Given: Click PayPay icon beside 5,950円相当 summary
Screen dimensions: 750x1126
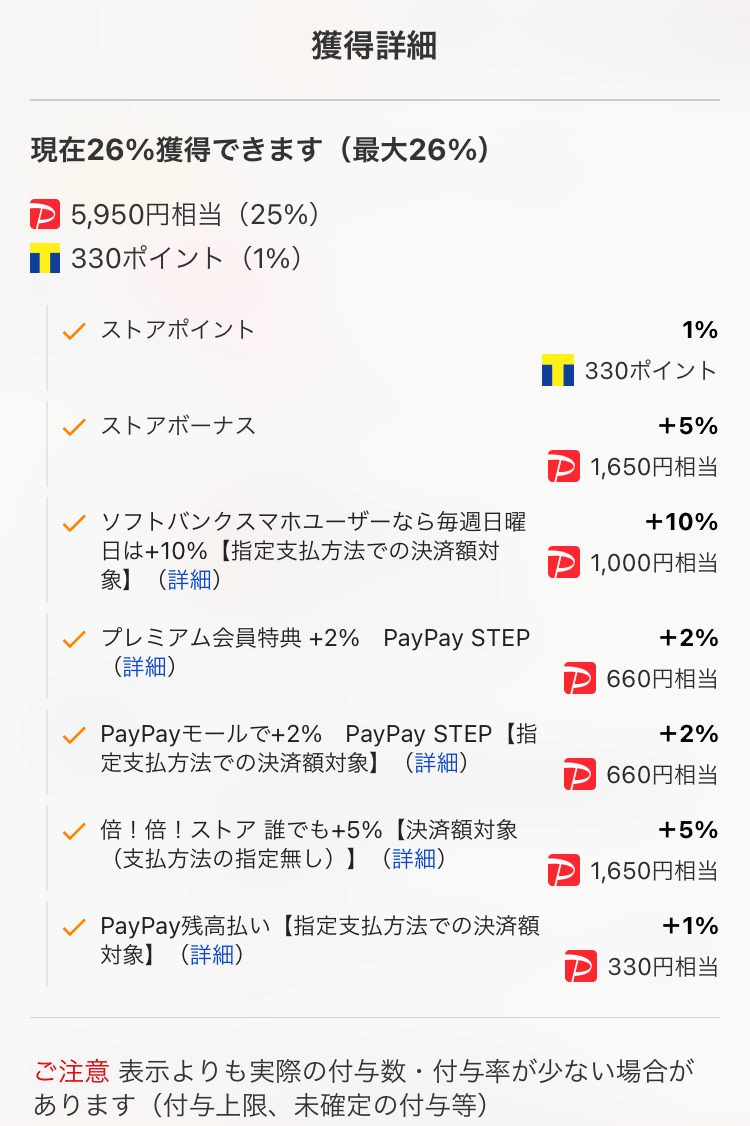Looking at the screenshot, I should tap(46, 214).
